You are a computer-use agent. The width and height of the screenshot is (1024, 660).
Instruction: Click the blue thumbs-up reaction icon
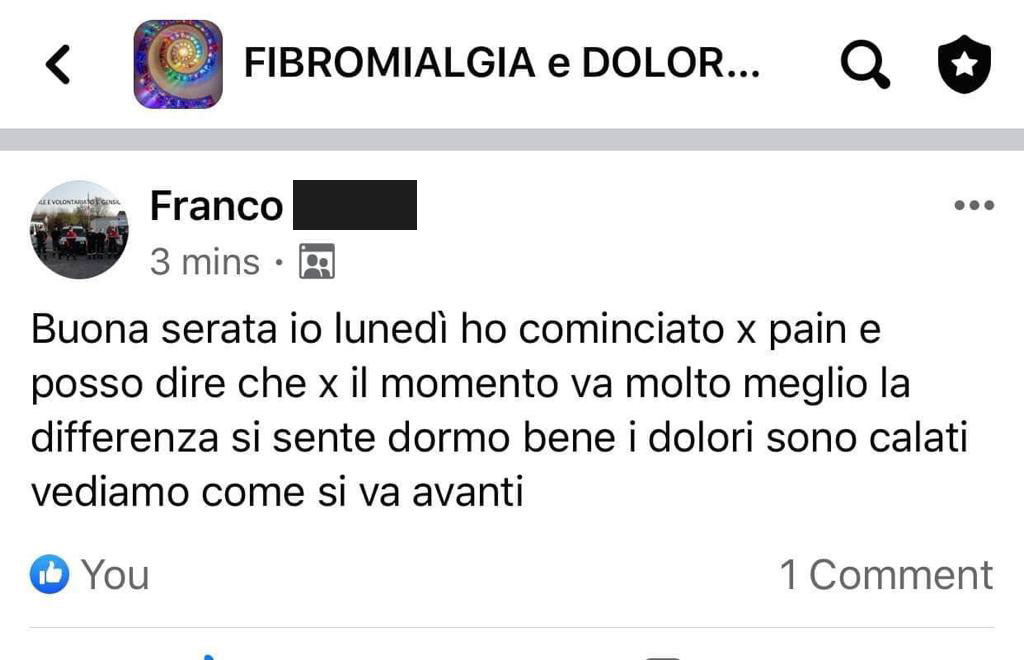(50, 574)
